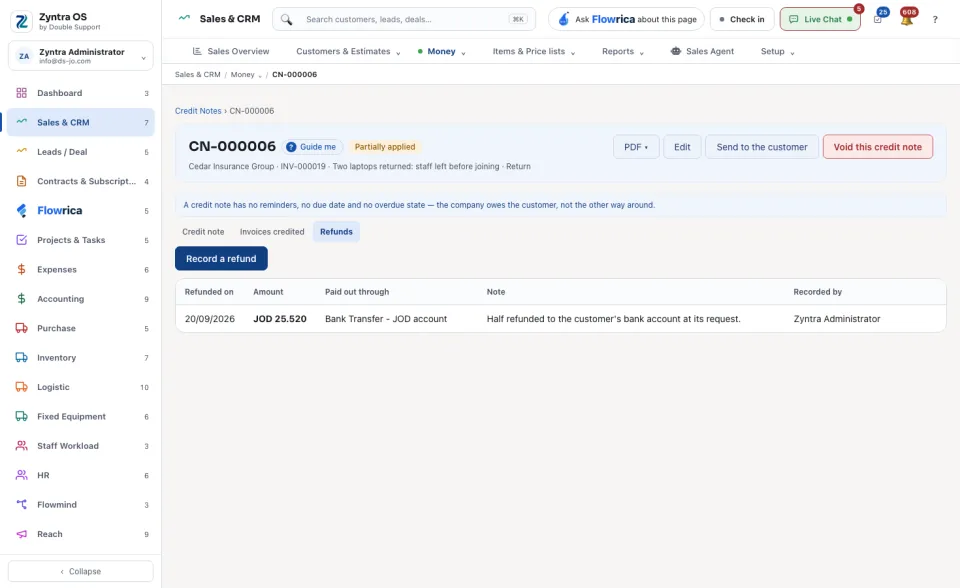This screenshot has width=960, height=588.
Task: Click Bank Transfer - JOD account cell
Action: point(386,318)
